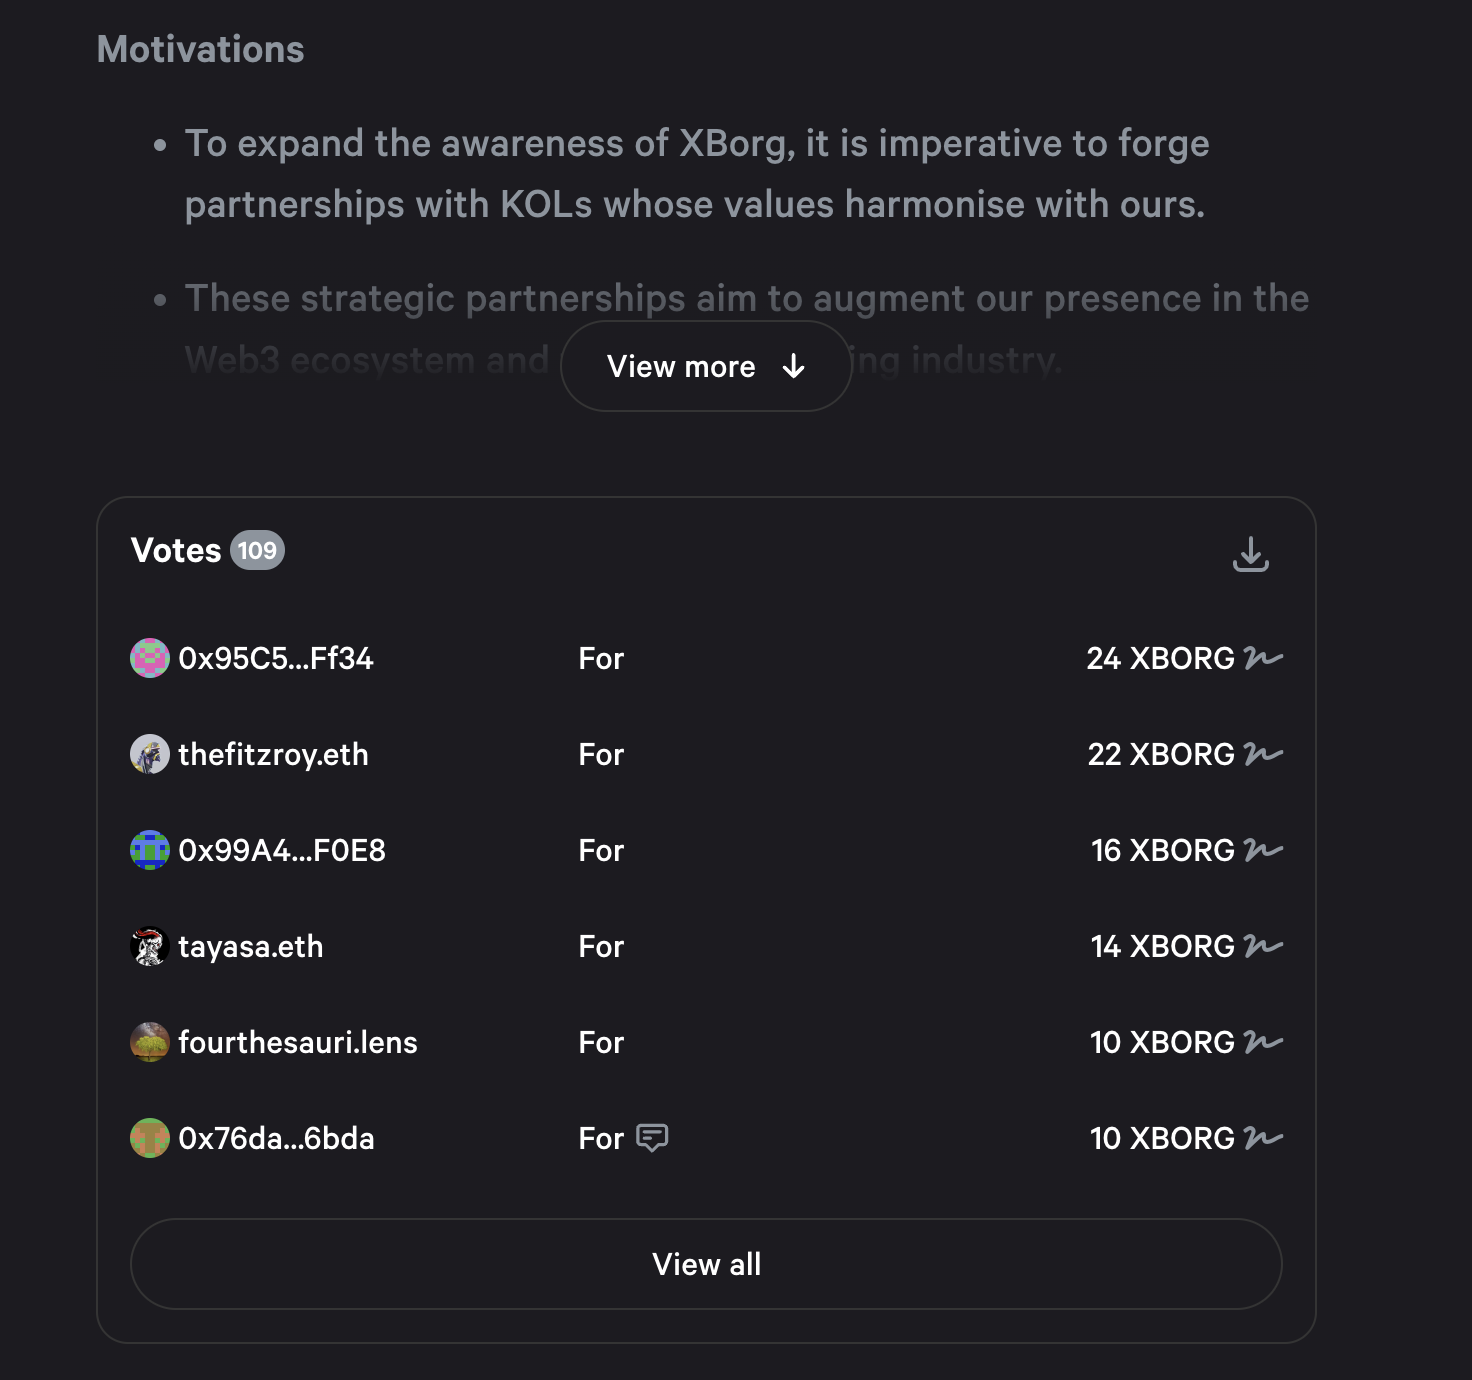Open signature icon for tayasa.eth vote
Viewport: 1472px width, 1380px height.
(1263, 946)
